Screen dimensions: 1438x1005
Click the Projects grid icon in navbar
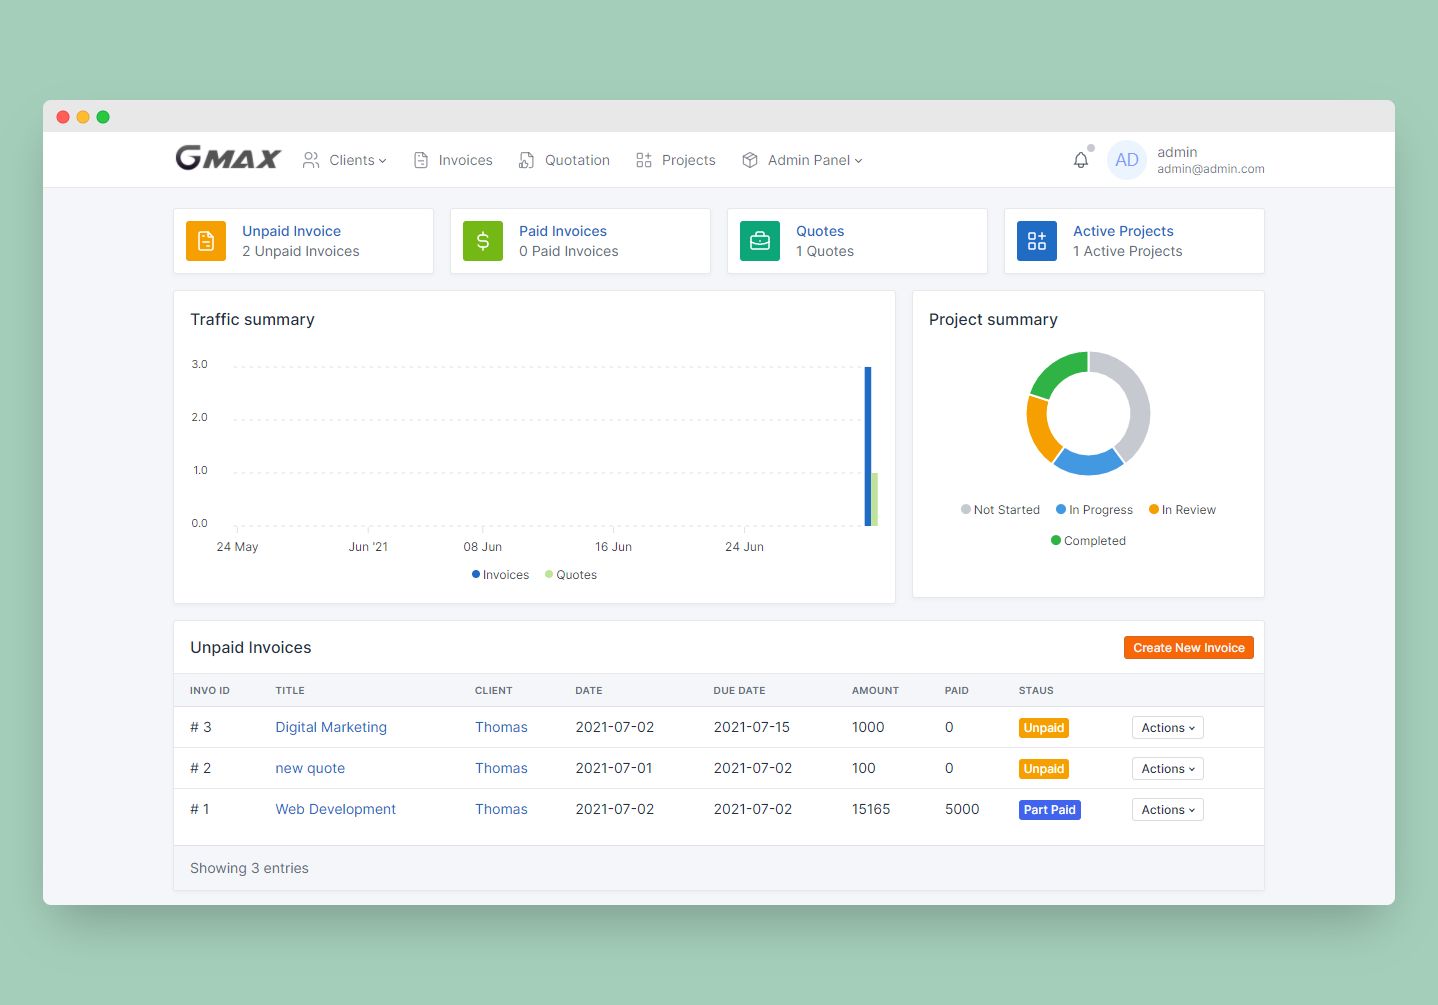point(644,160)
